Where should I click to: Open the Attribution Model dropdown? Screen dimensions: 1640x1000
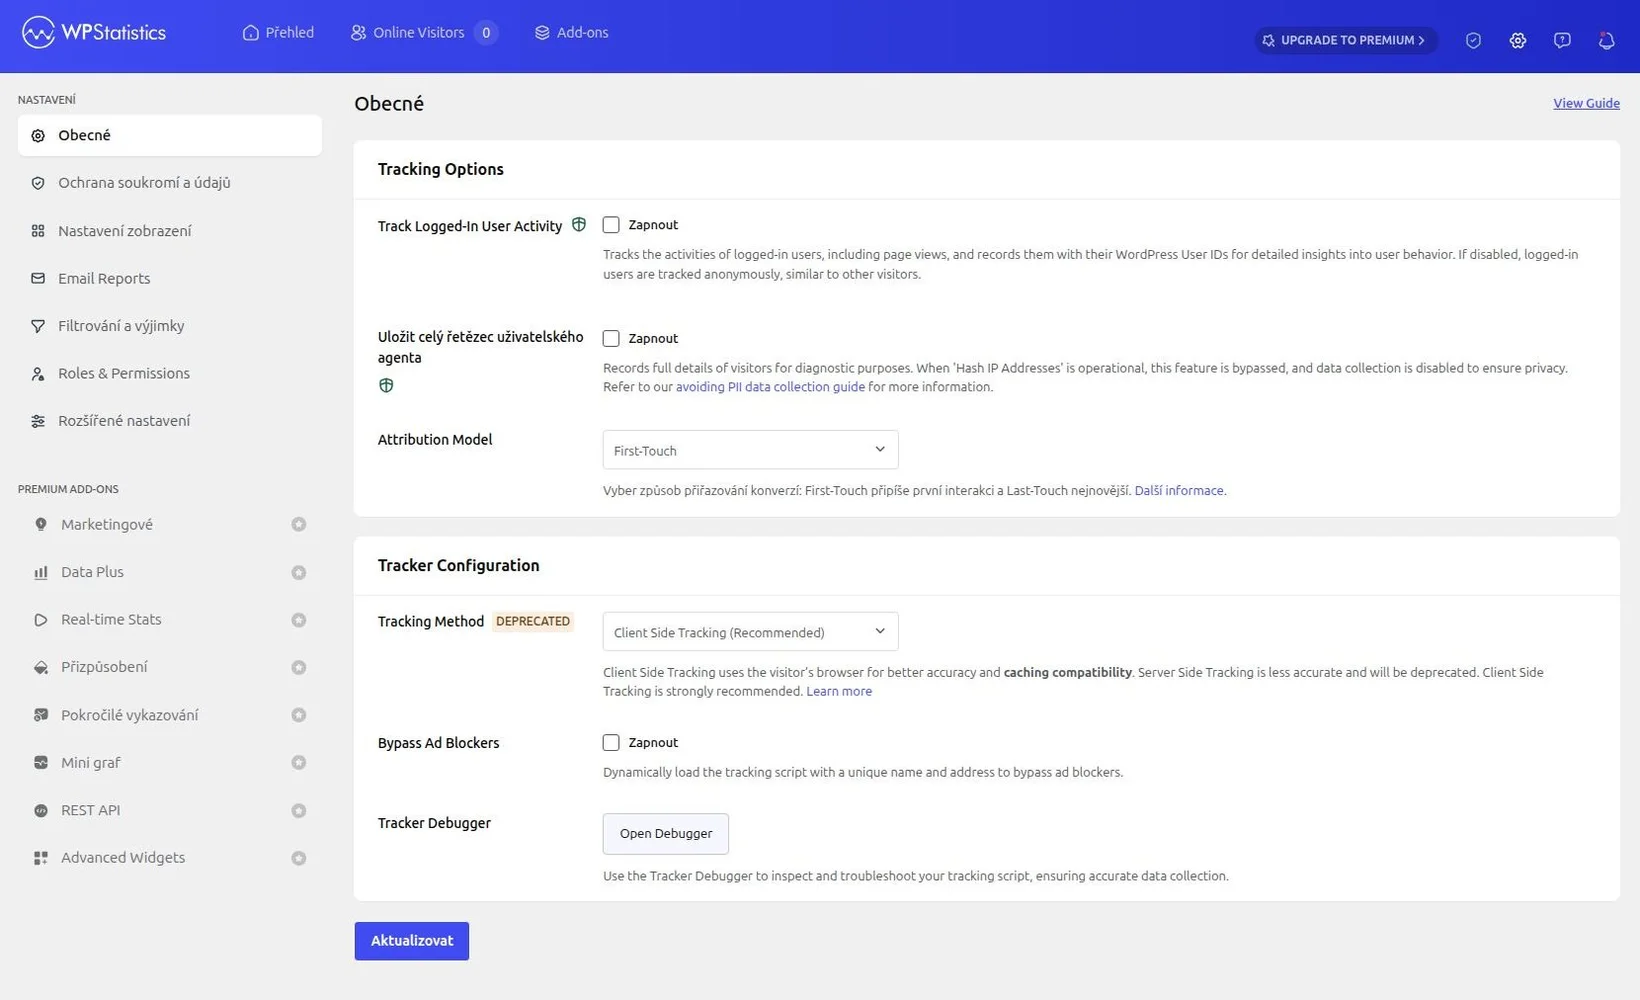[750, 450]
